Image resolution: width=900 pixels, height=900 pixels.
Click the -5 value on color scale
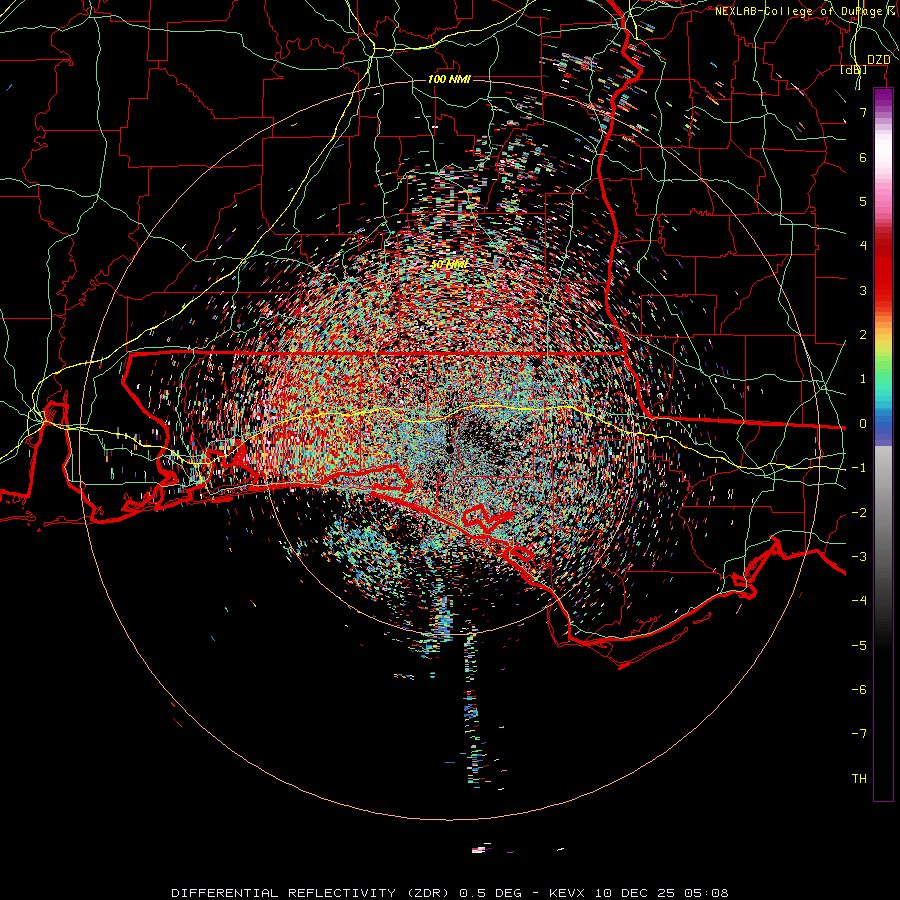[859, 646]
